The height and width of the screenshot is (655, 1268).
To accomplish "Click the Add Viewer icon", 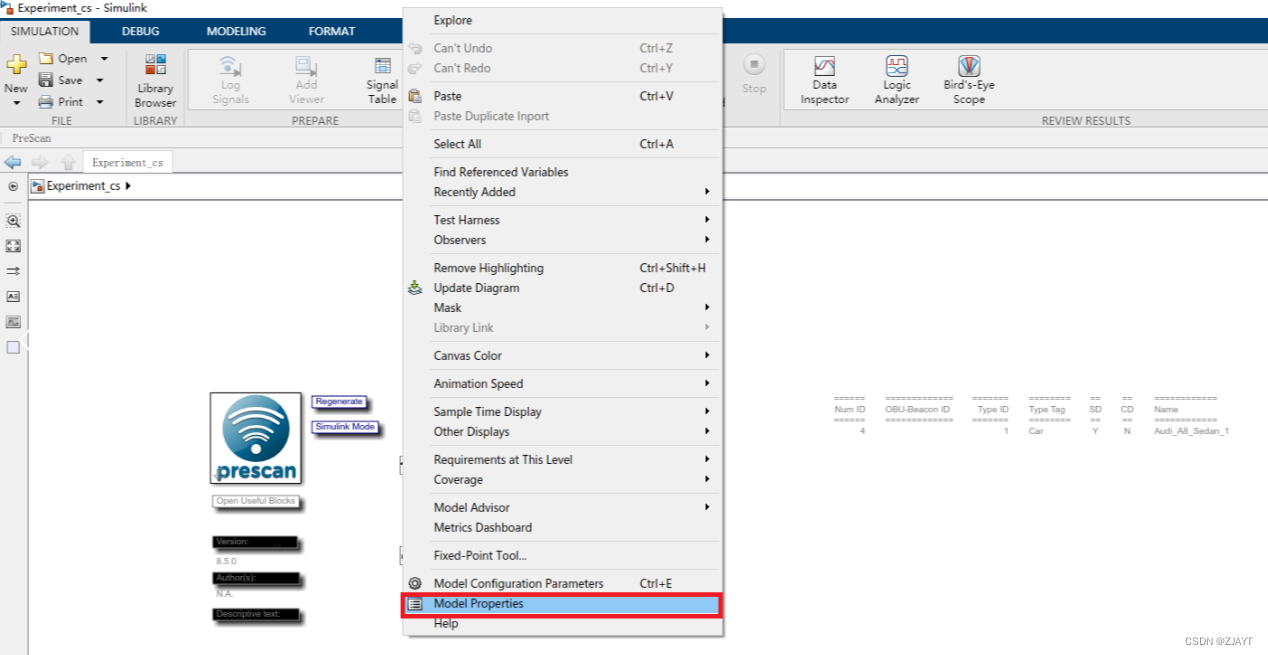I will (306, 66).
